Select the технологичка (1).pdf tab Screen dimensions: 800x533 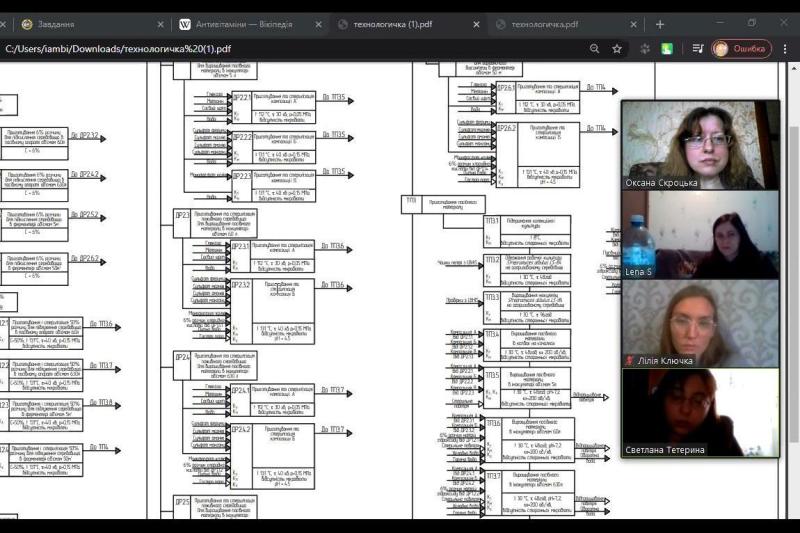click(408, 24)
